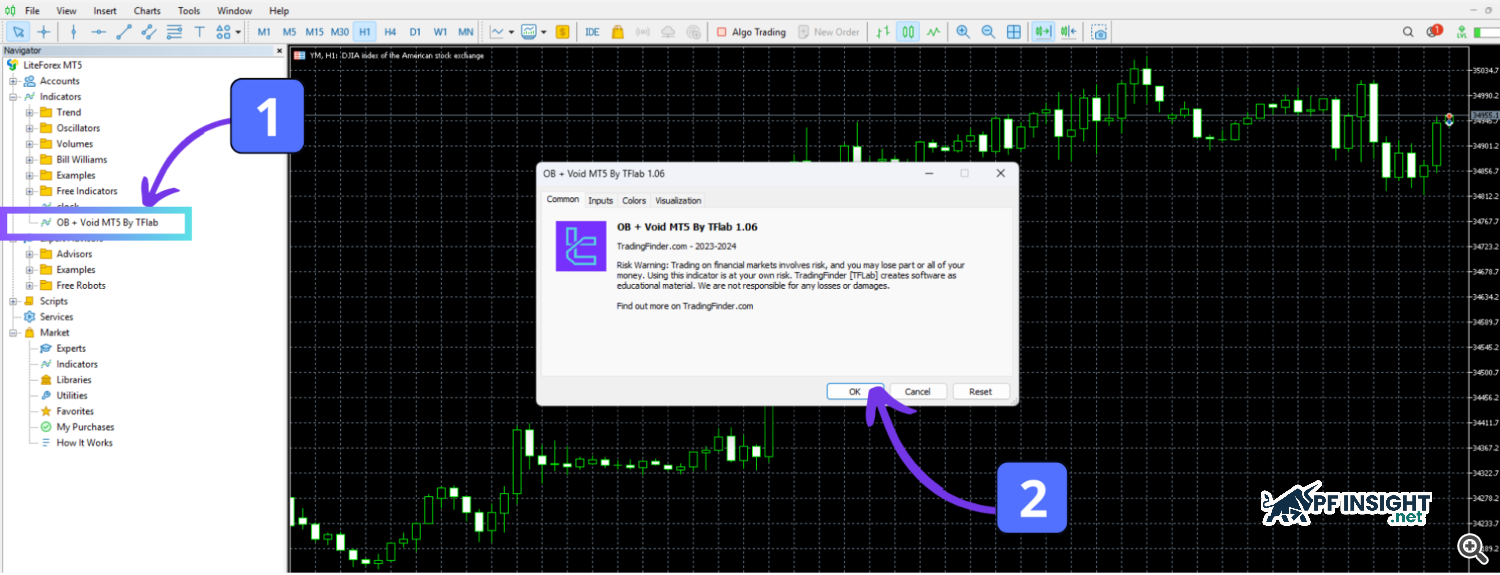Pick the trendline drawing tool
The width and height of the screenshot is (1500, 575).
click(x=124, y=32)
